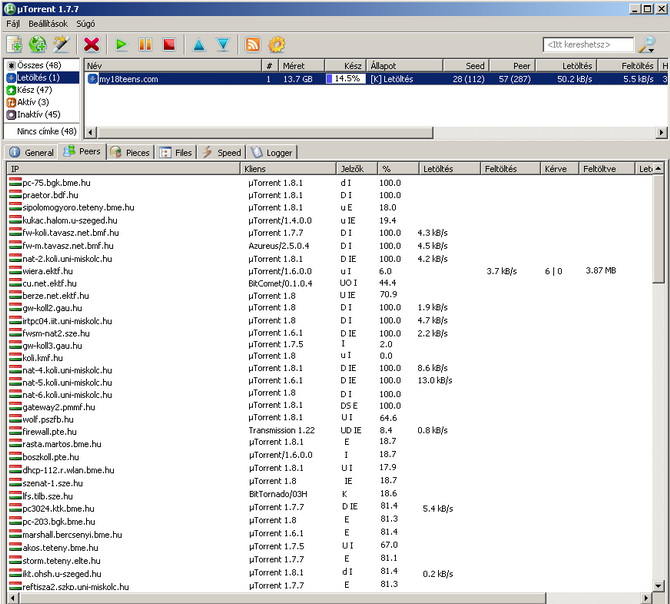Select peer firewall.pte.hu
Image resolution: width=670 pixels, height=604 pixels.
tap(50, 432)
